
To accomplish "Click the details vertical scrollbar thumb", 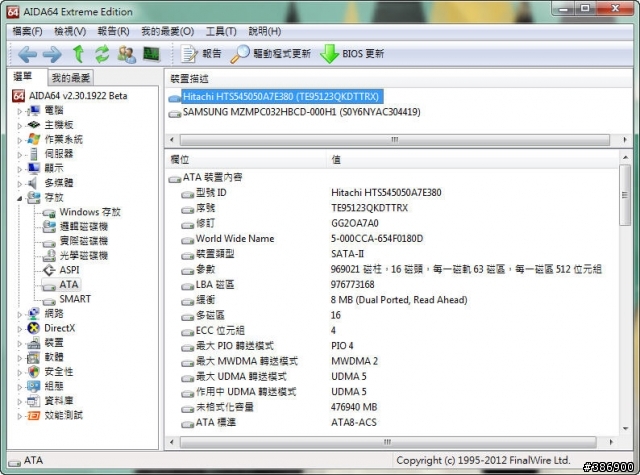I will 625,195.
